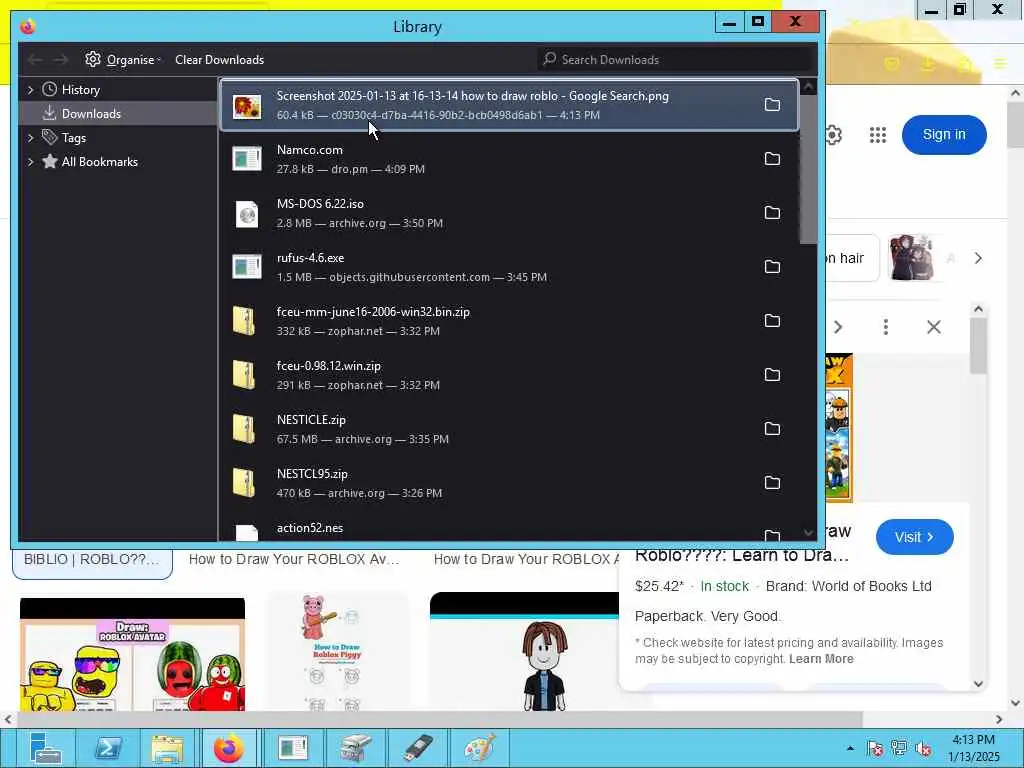The image size is (1024, 768).
Task: Expand the All Bookmarks tree item
Action: pyautogui.click(x=30, y=162)
